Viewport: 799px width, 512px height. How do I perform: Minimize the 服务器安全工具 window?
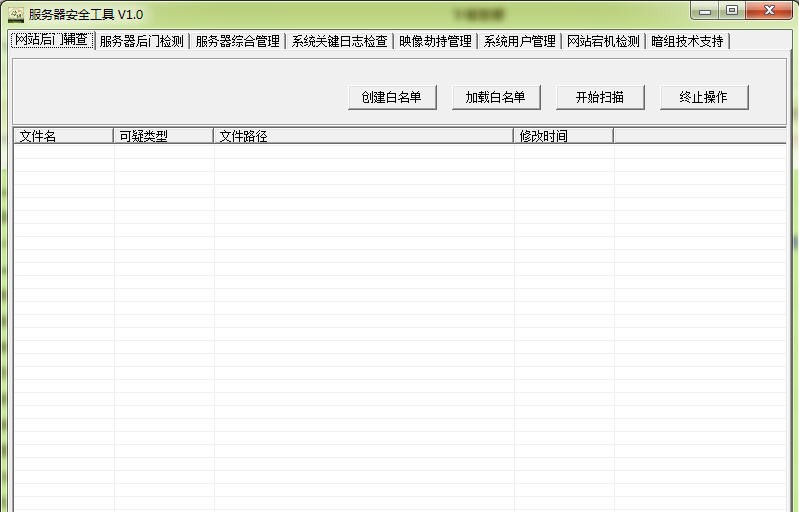(705, 11)
